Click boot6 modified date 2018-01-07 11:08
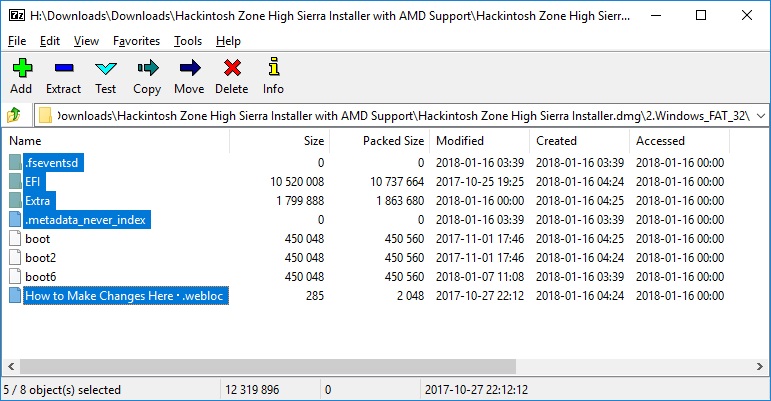This screenshot has height=401, width=771. pos(480,277)
